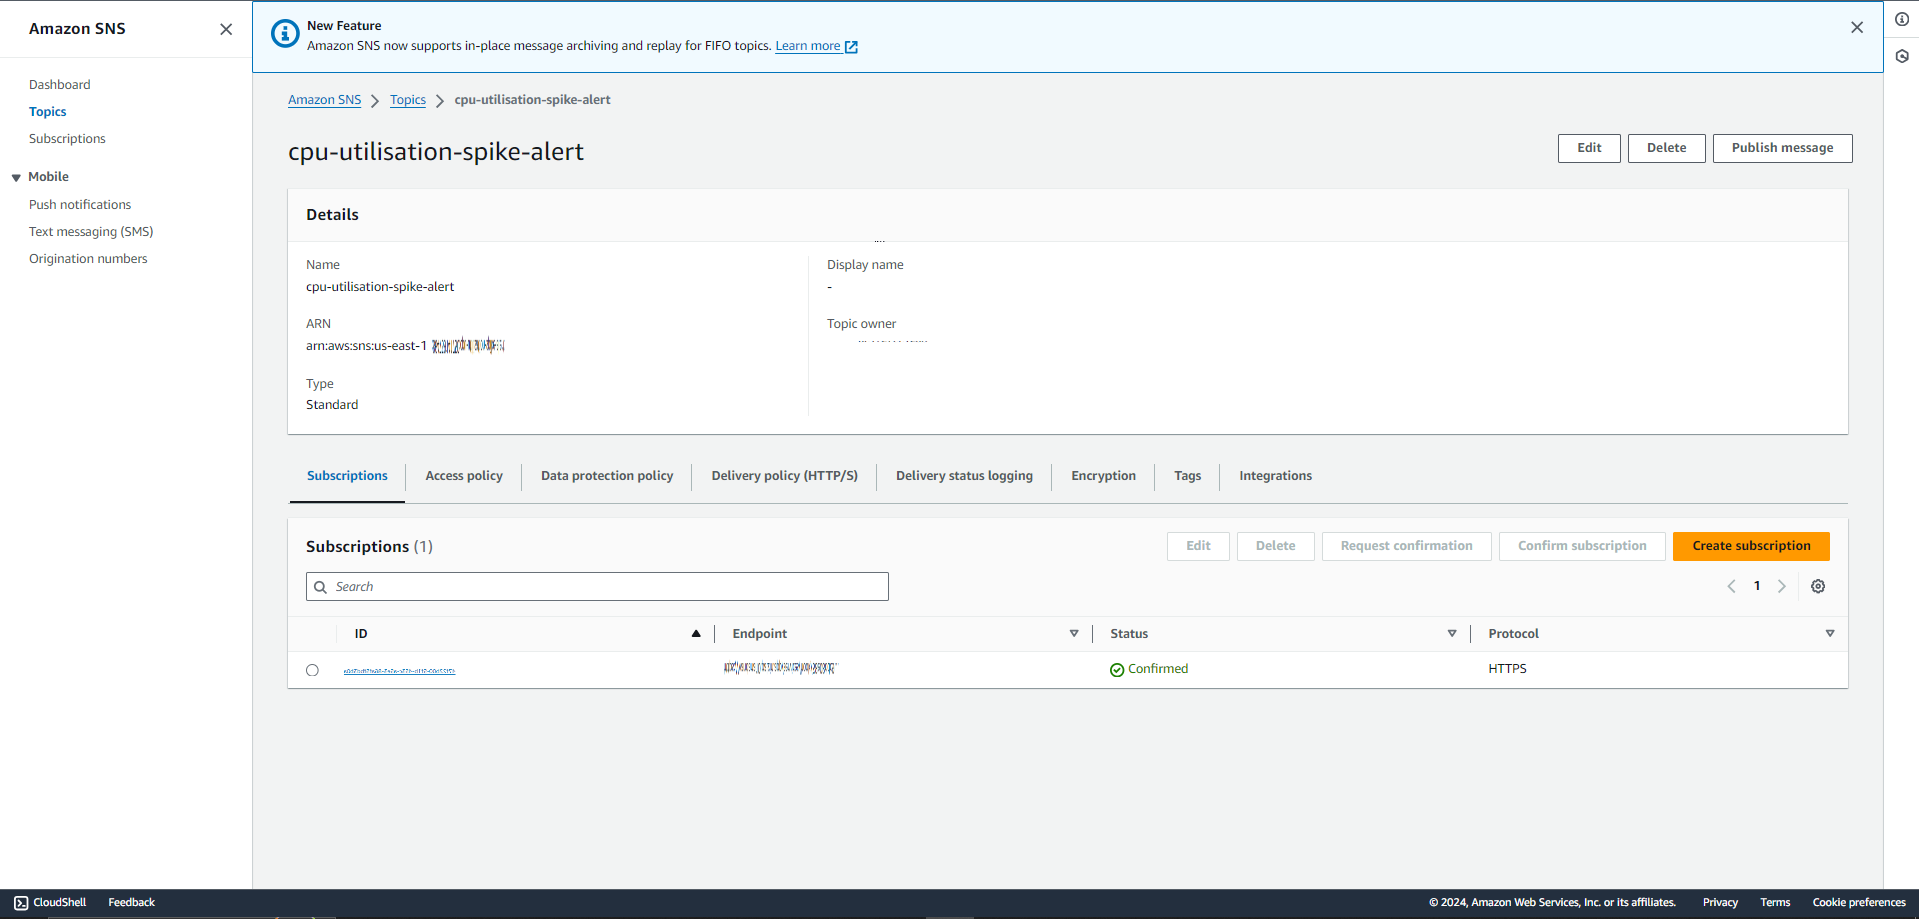Click the hexagon icon below the info icon
The image size is (1919, 919).
(x=1902, y=56)
